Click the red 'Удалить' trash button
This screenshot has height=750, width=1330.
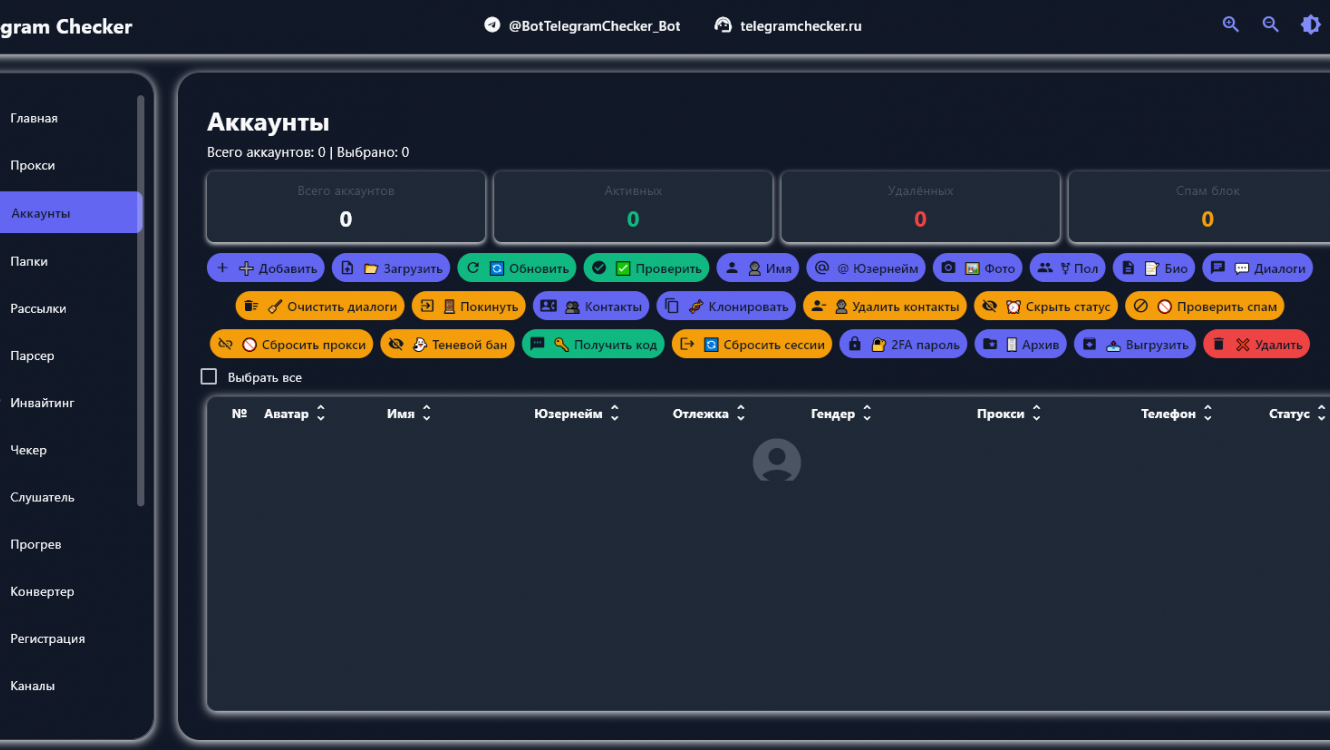(x=1256, y=344)
